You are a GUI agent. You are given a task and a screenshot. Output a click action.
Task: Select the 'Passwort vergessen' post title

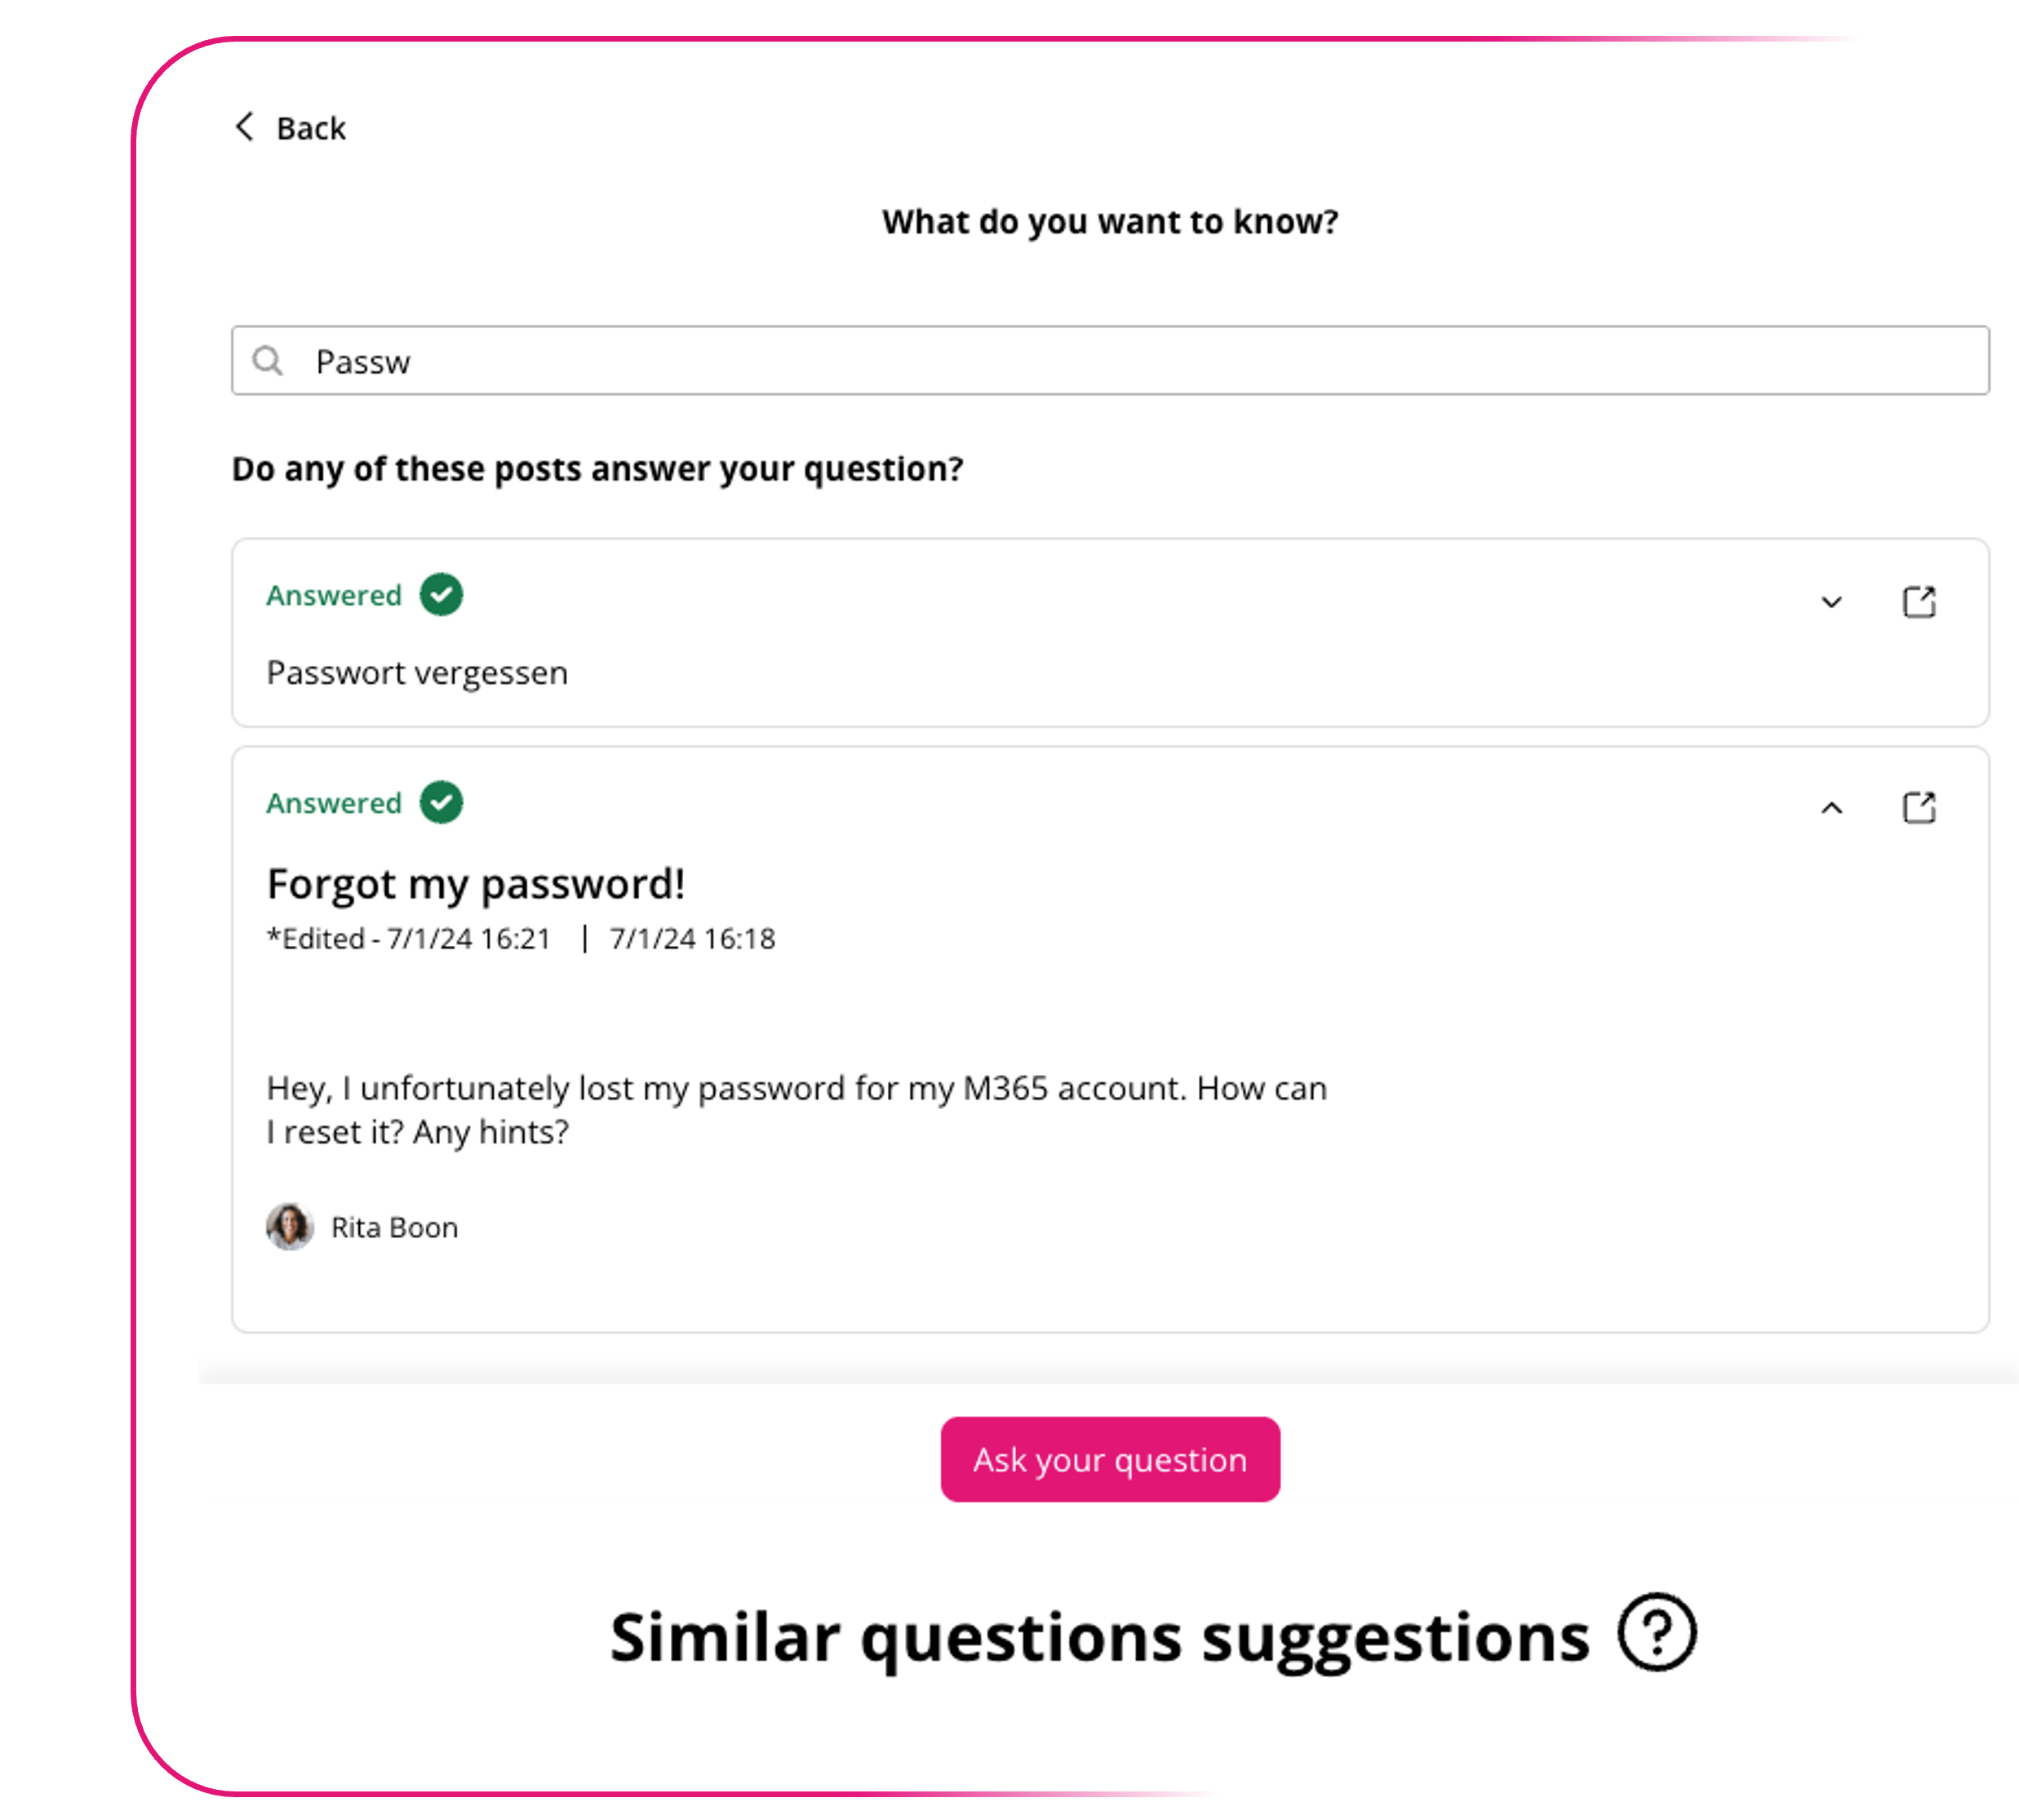417,673
